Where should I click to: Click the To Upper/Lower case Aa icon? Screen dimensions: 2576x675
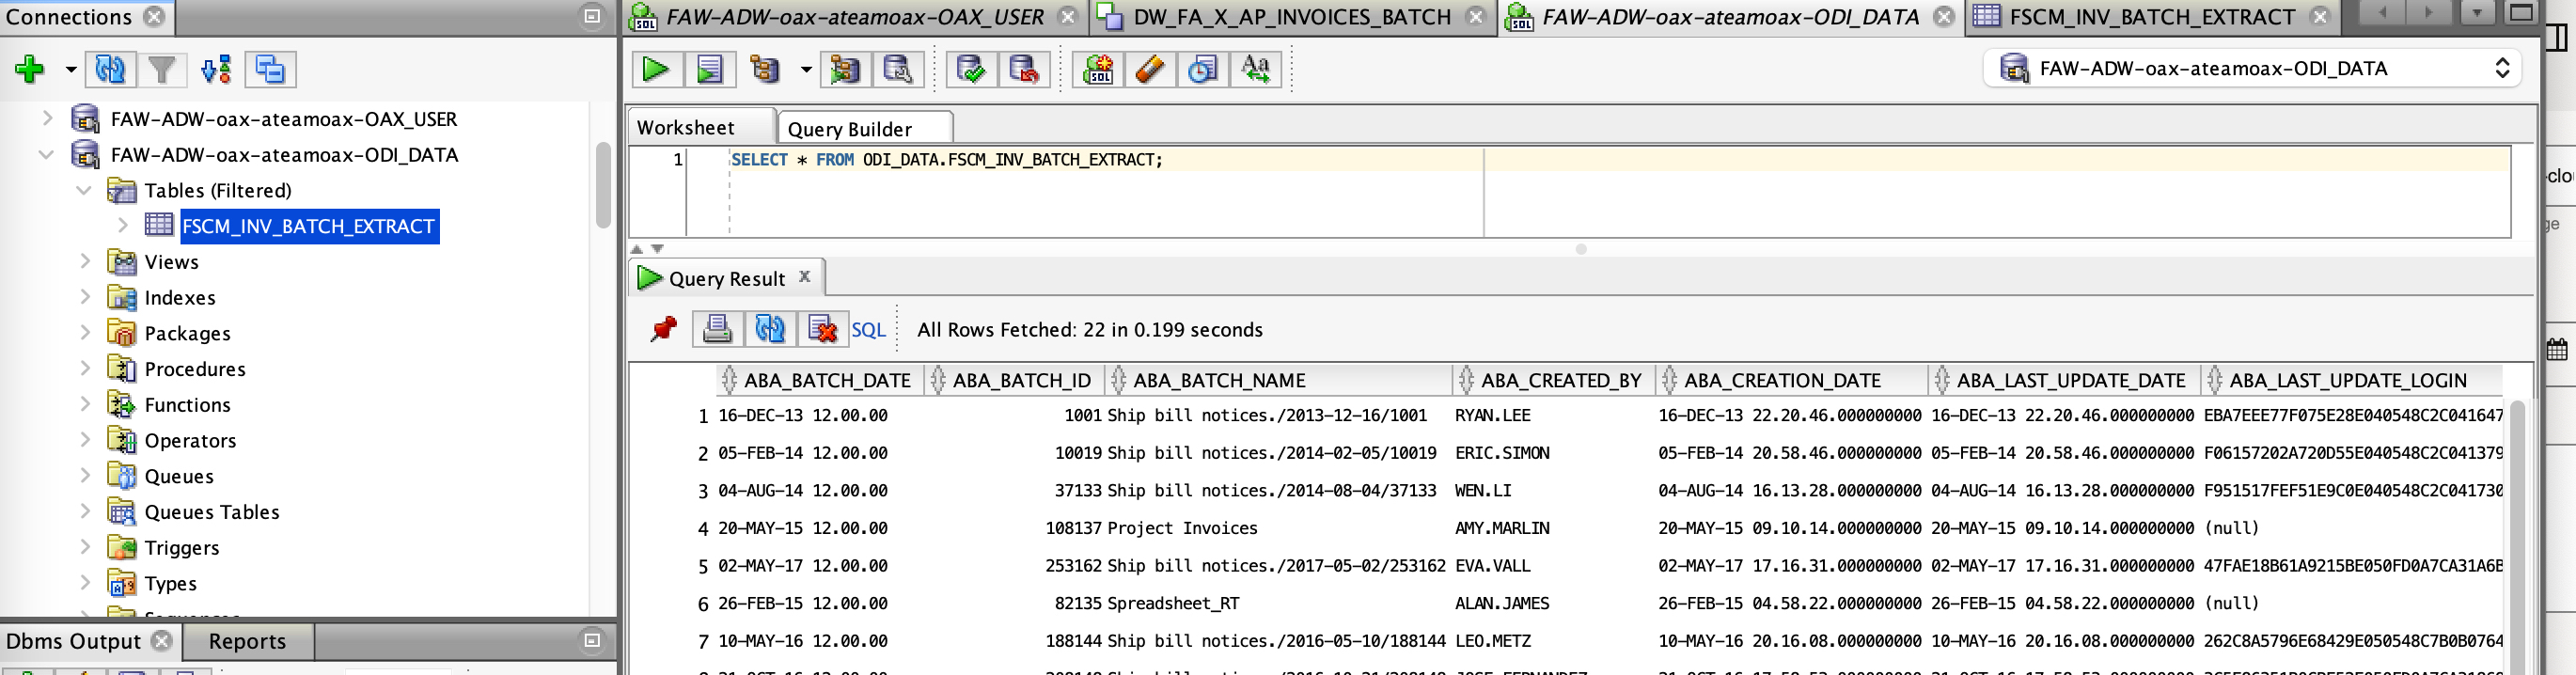coord(1254,69)
